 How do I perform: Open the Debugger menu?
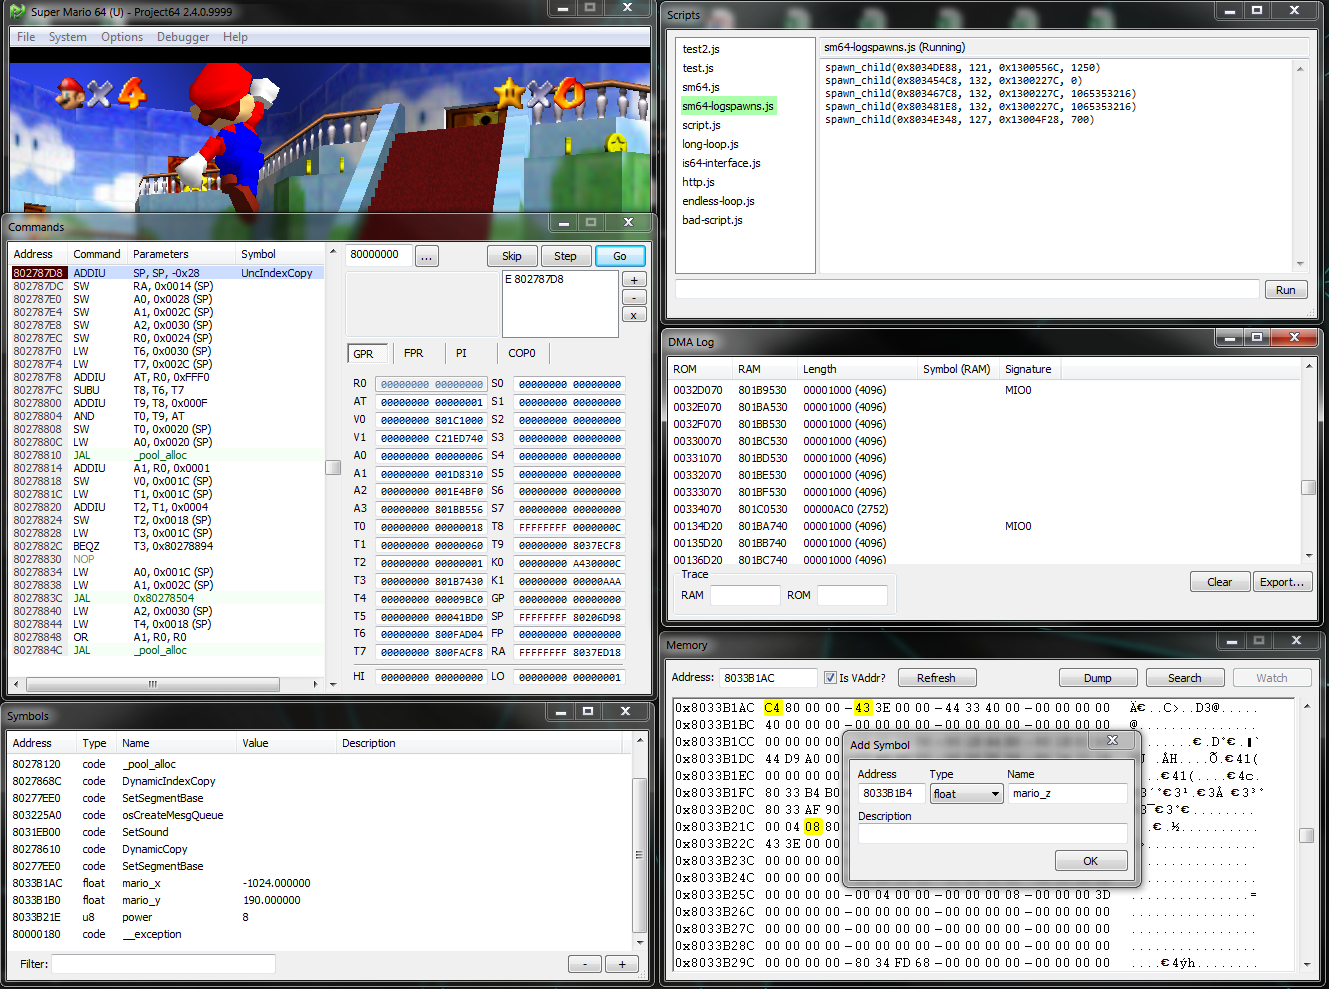coord(183,37)
